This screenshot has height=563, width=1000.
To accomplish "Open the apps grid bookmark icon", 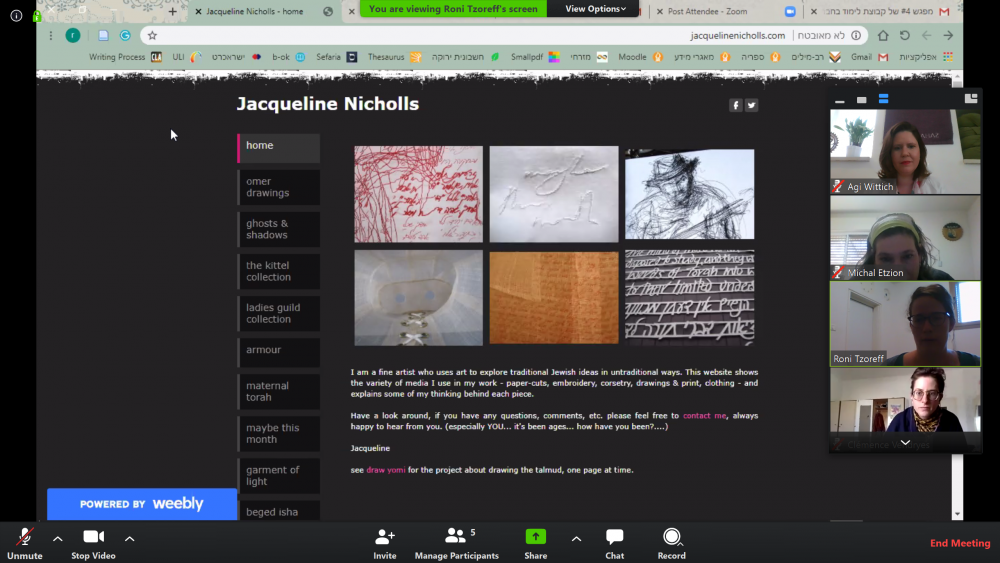I will click(948, 57).
